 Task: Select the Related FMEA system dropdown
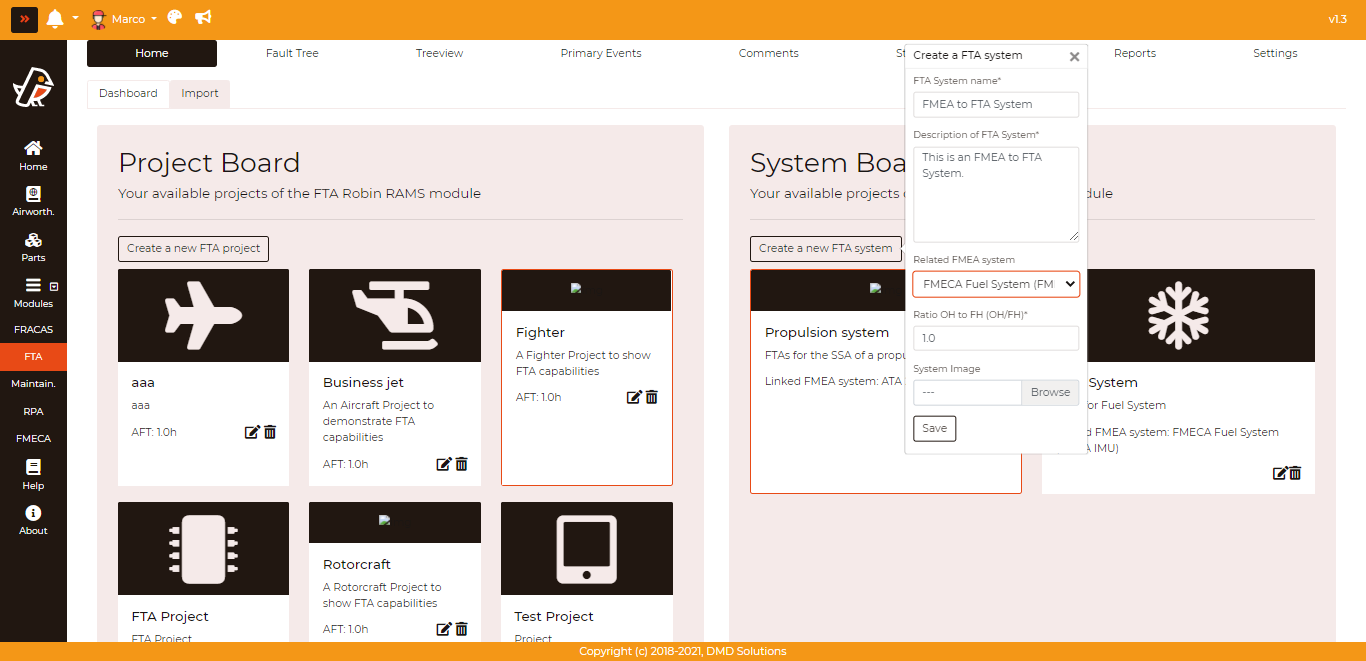[995, 284]
